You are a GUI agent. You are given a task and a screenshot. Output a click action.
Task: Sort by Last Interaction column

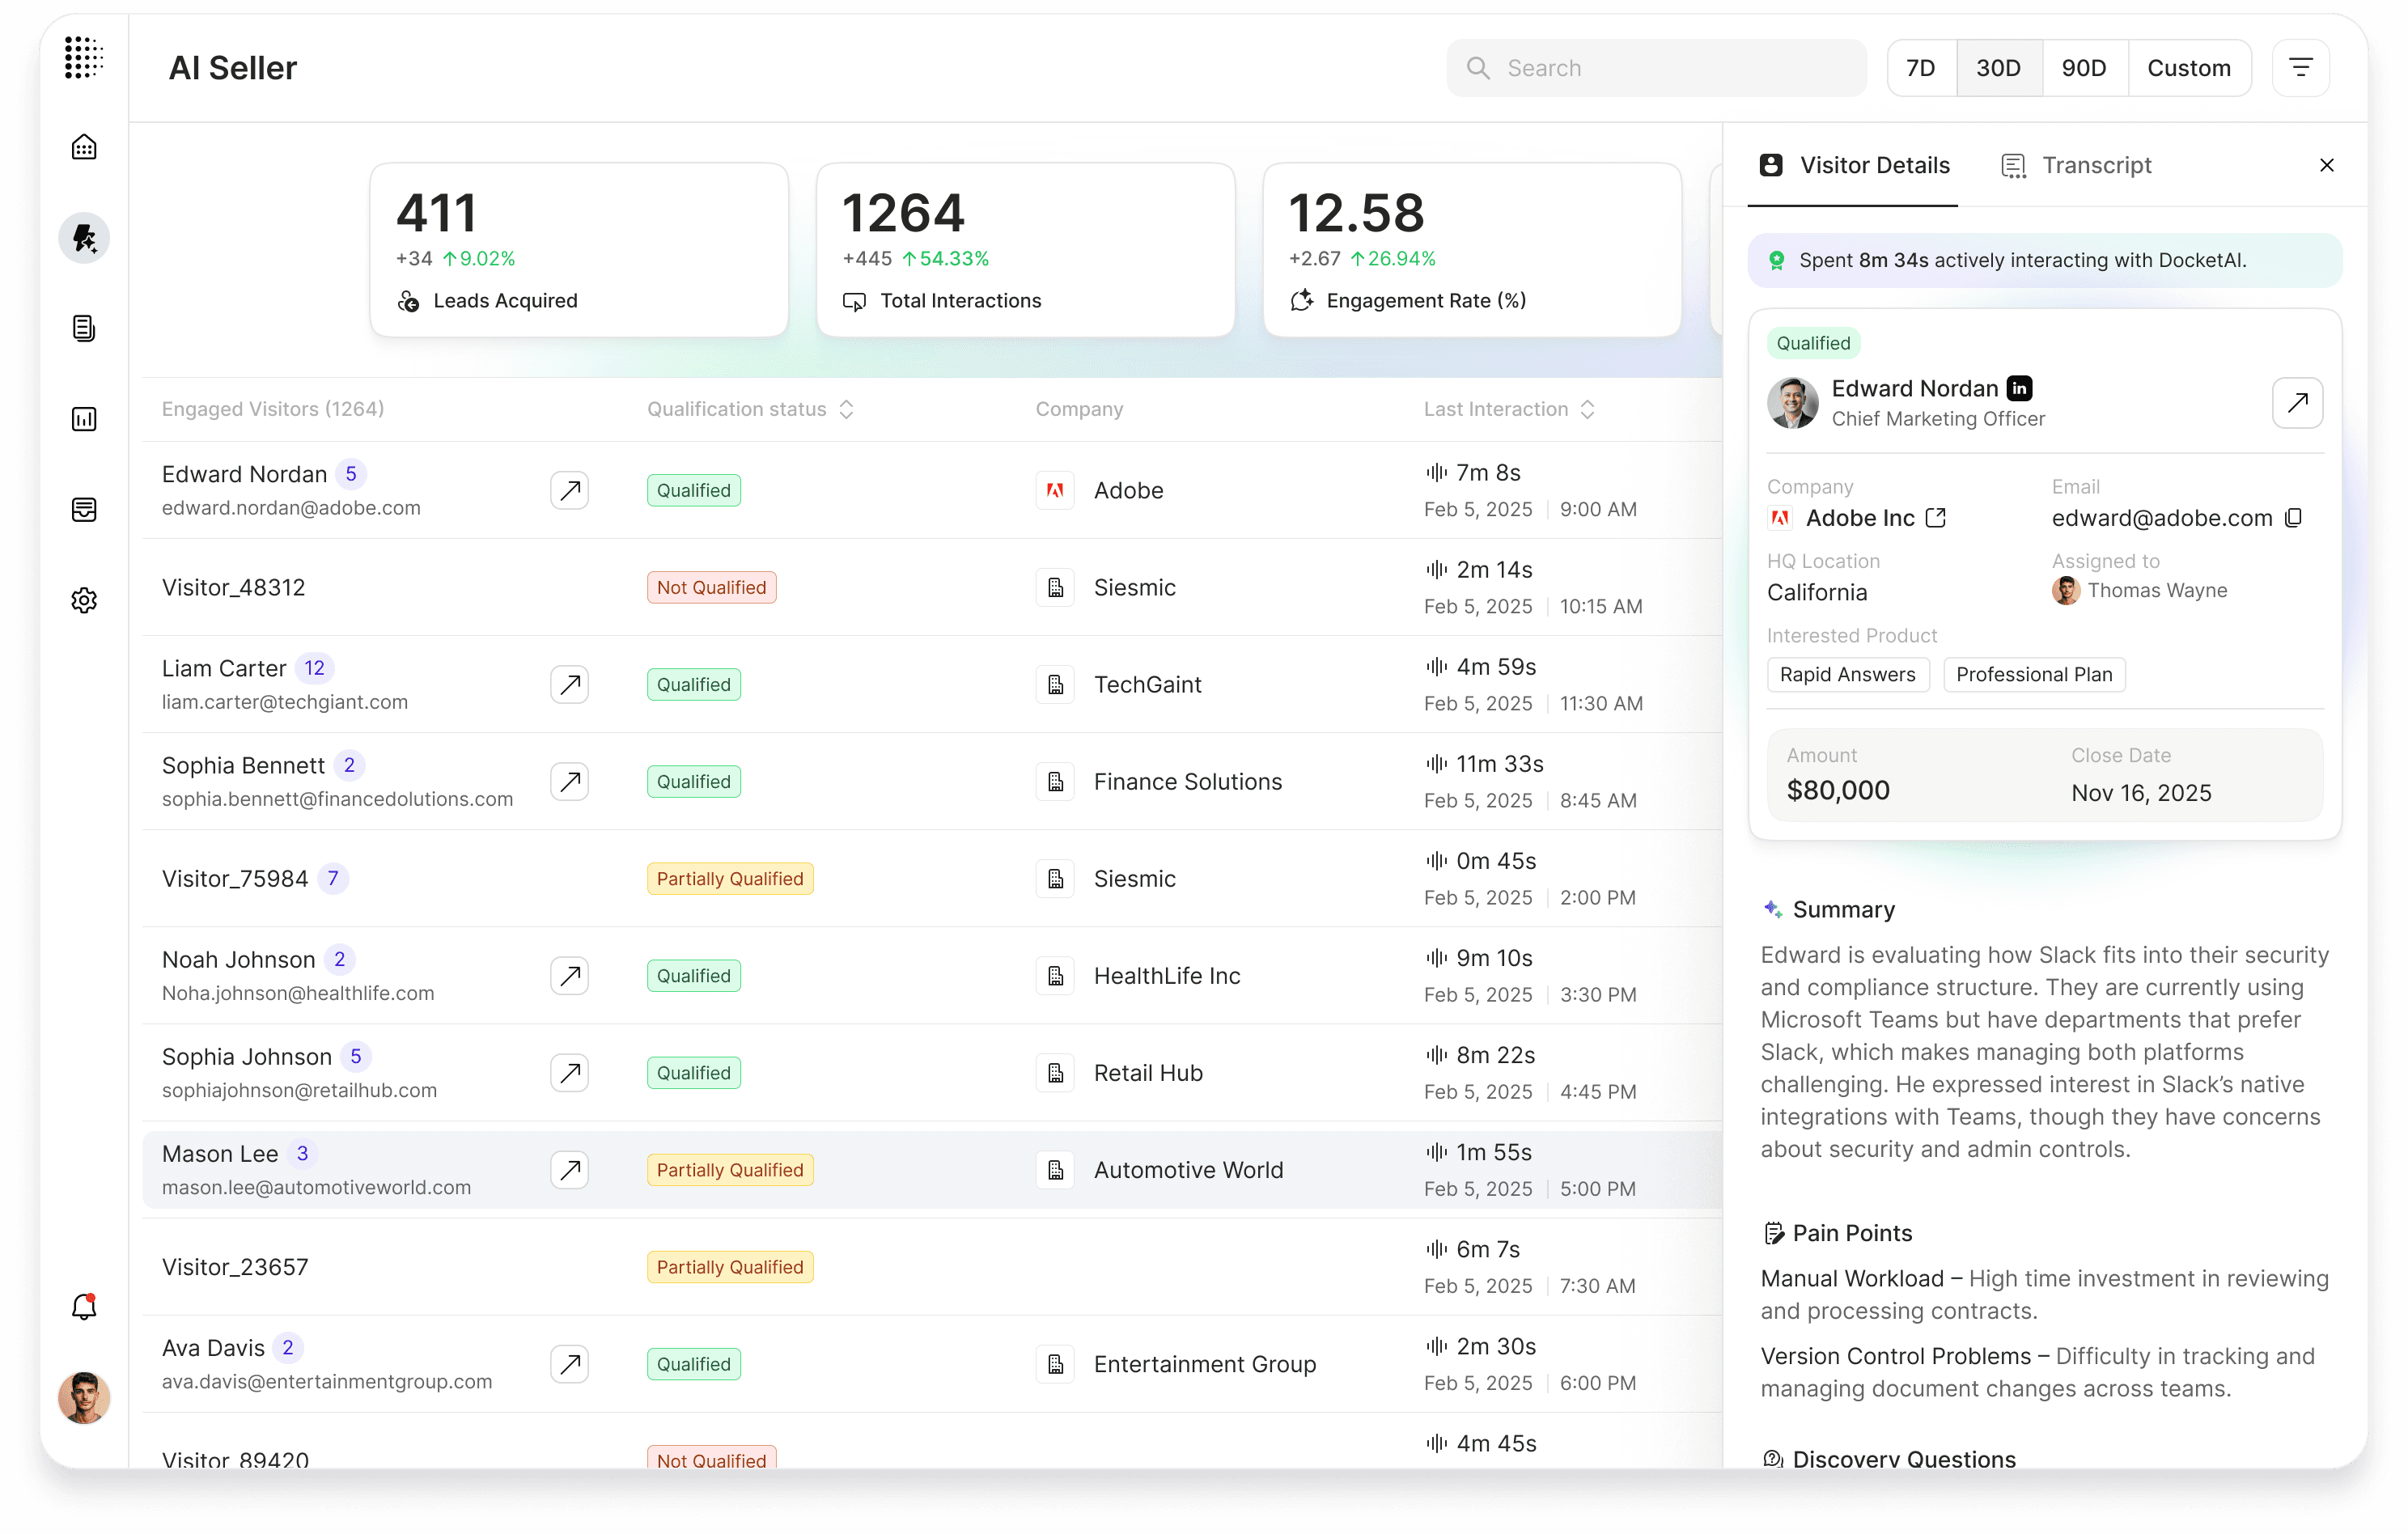click(x=1587, y=409)
